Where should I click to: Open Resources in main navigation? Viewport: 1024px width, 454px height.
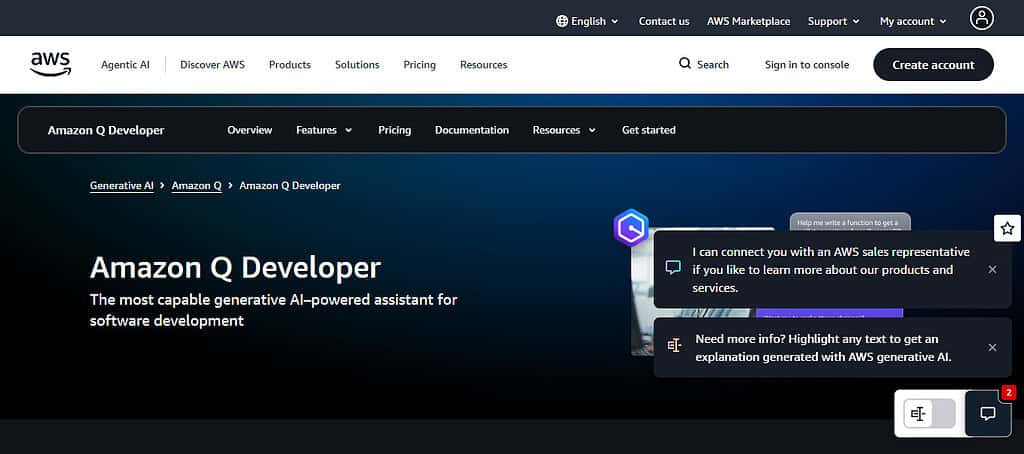(x=483, y=65)
